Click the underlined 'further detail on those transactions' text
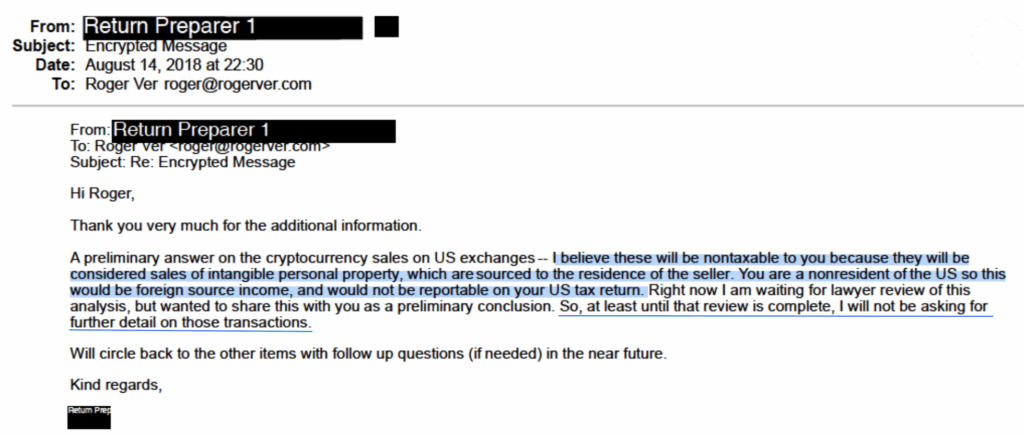 pyautogui.click(x=191, y=323)
